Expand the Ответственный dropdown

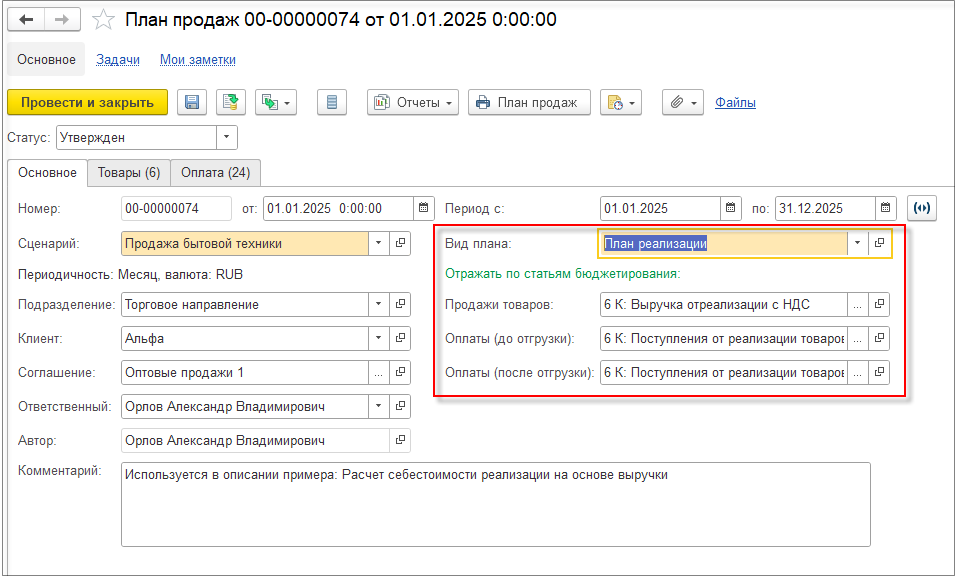pos(378,406)
